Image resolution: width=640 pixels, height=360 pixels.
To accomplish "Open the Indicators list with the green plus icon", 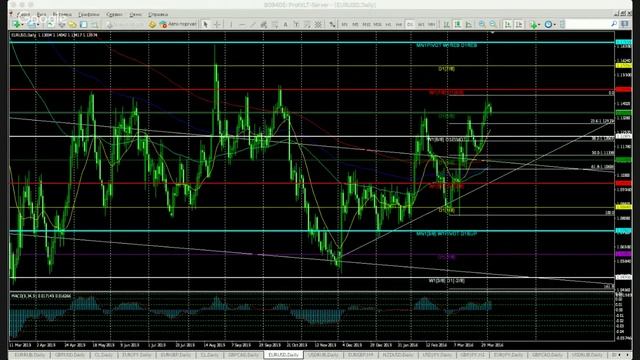I will pyautogui.click(x=533, y=25).
